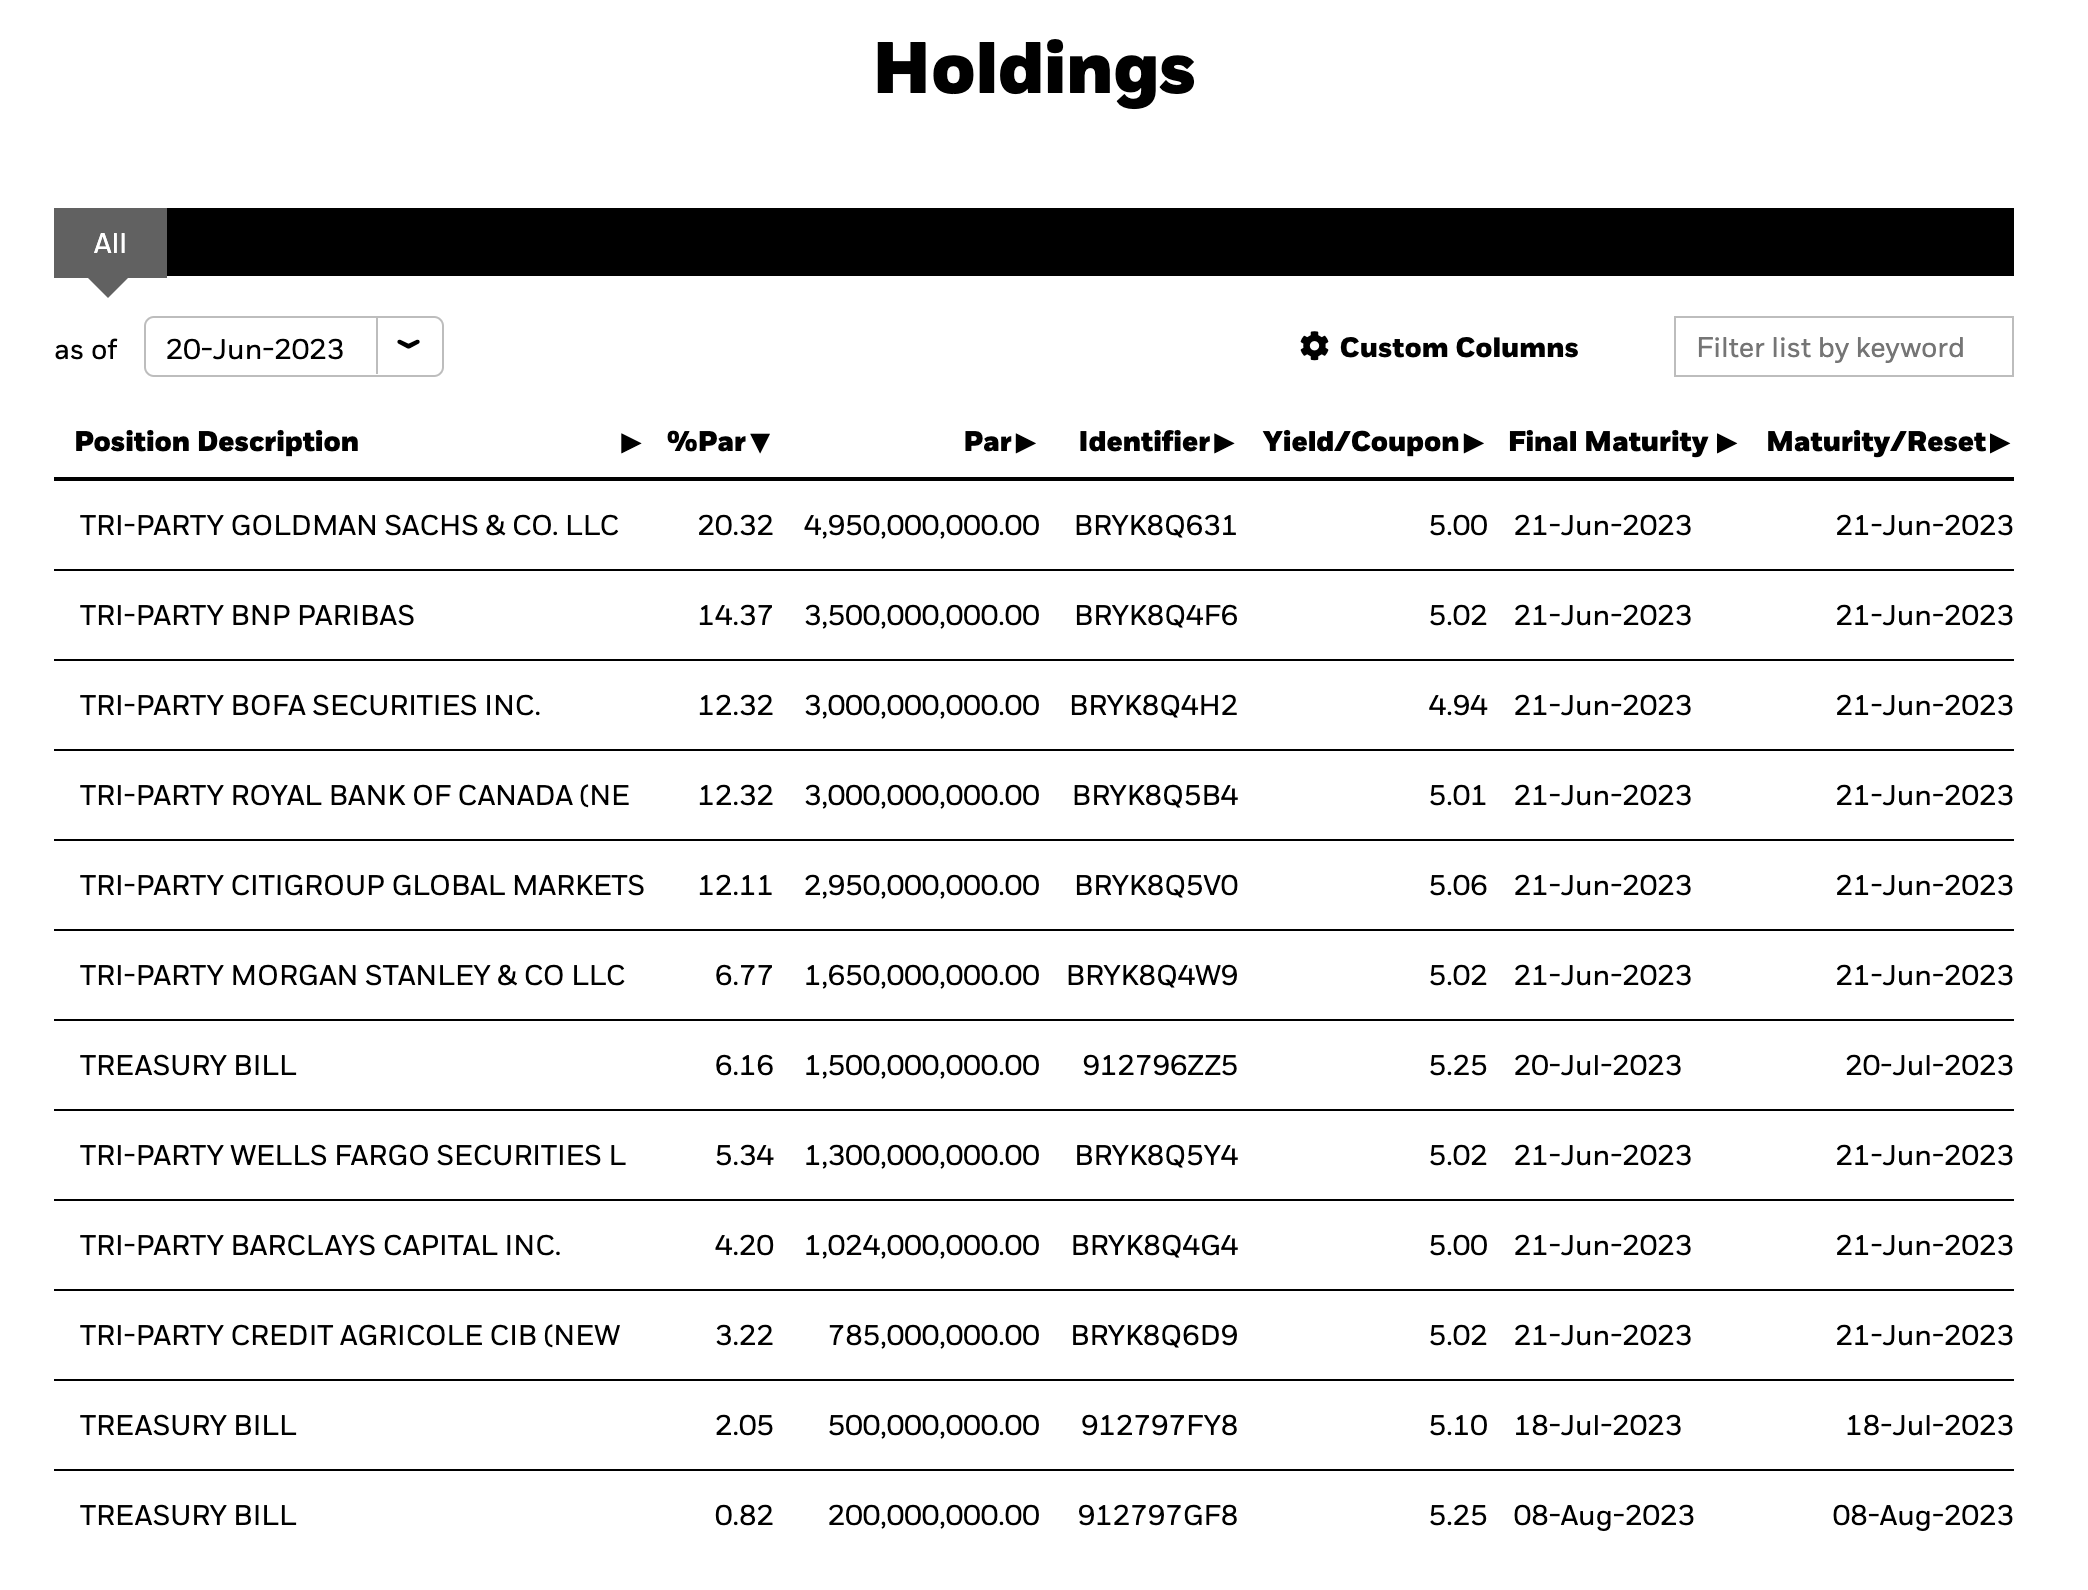2088x1590 pixels.
Task: Focus the Filter list by keyword box
Action: point(1843,347)
